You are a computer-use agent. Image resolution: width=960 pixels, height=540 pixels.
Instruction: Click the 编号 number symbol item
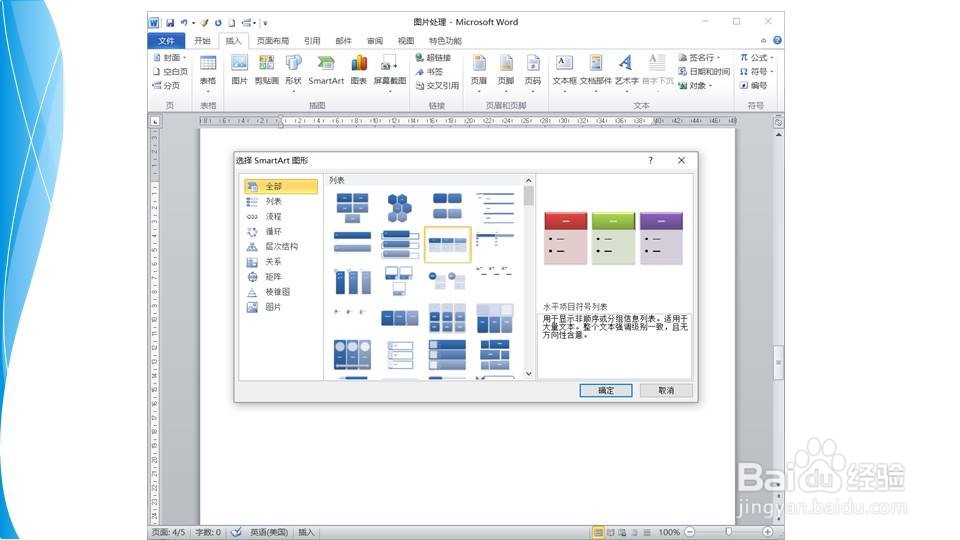(x=753, y=86)
